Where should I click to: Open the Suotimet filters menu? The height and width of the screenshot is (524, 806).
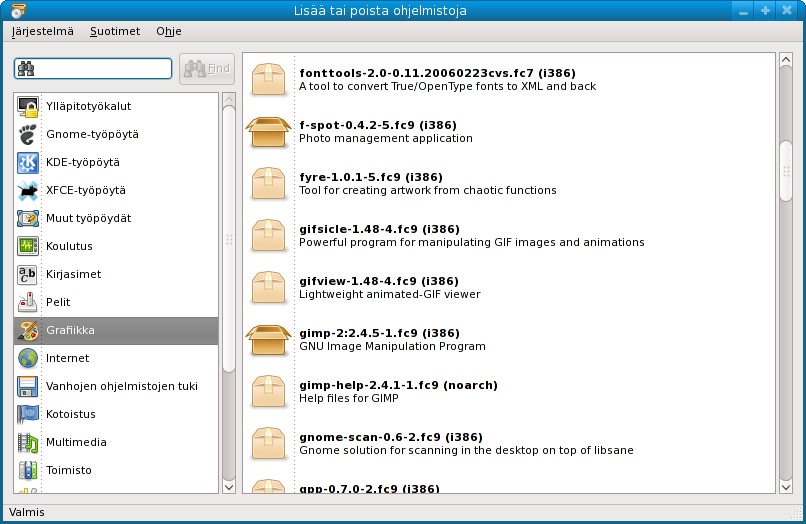(115, 31)
